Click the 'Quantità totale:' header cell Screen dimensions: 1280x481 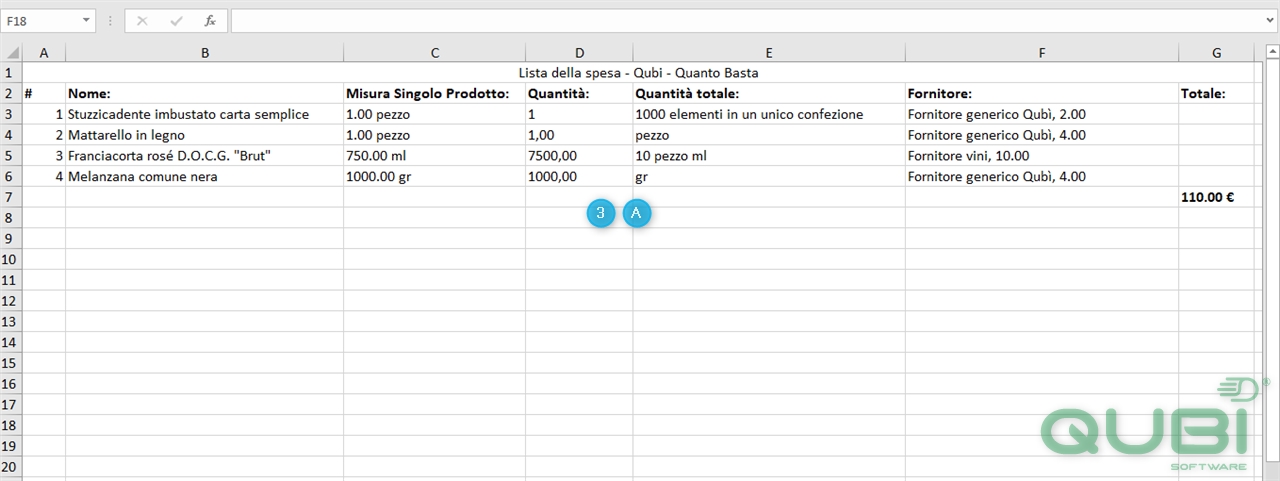click(769, 94)
